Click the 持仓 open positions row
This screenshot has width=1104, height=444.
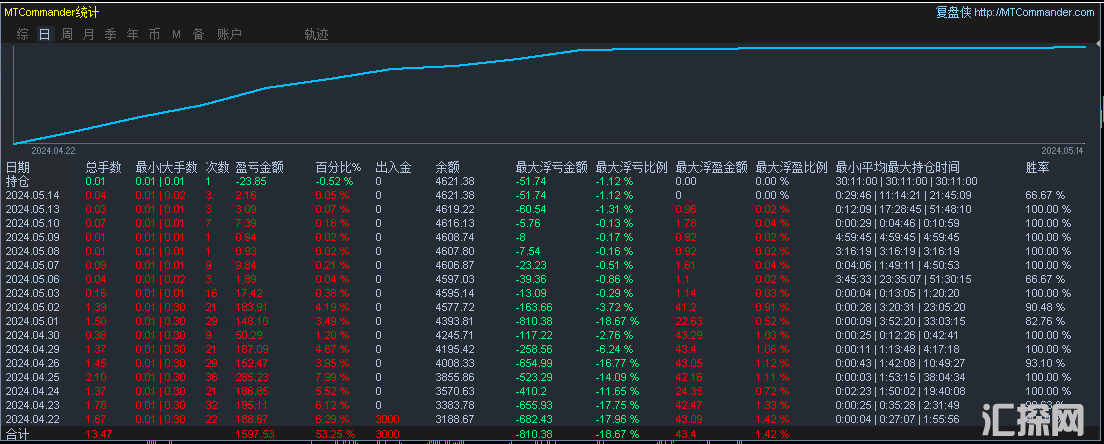tap(18, 181)
